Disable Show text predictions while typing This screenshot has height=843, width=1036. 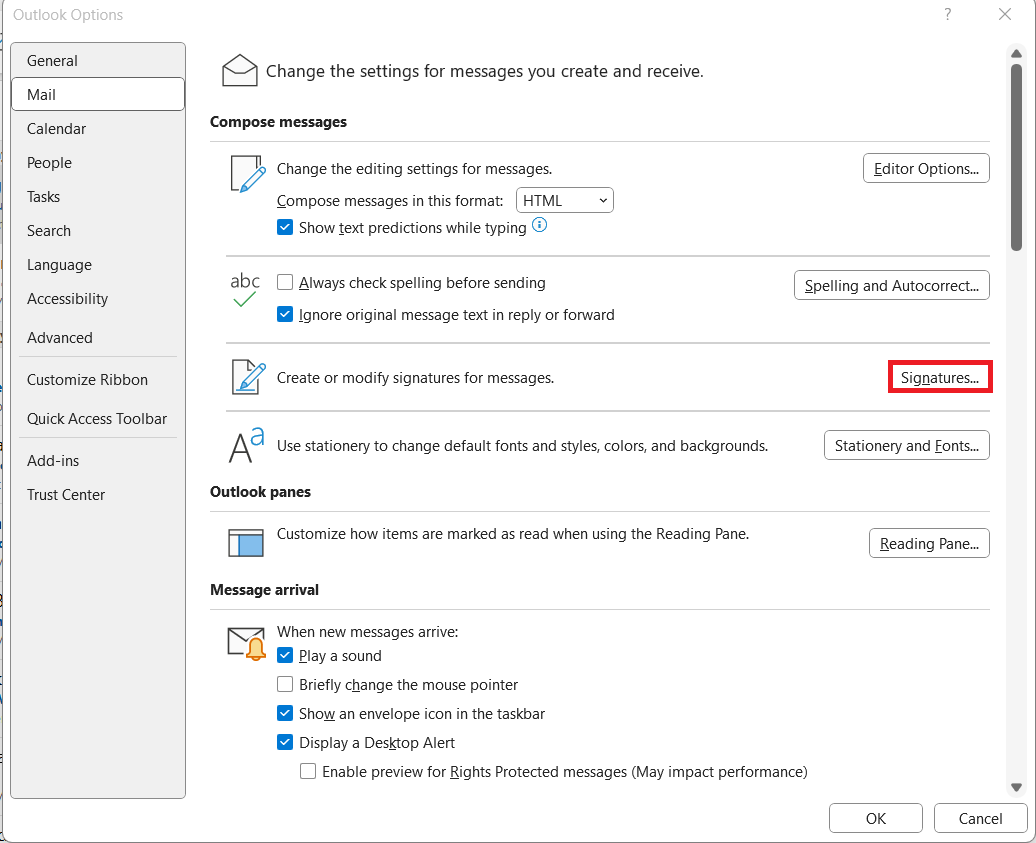pyautogui.click(x=285, y=227)
